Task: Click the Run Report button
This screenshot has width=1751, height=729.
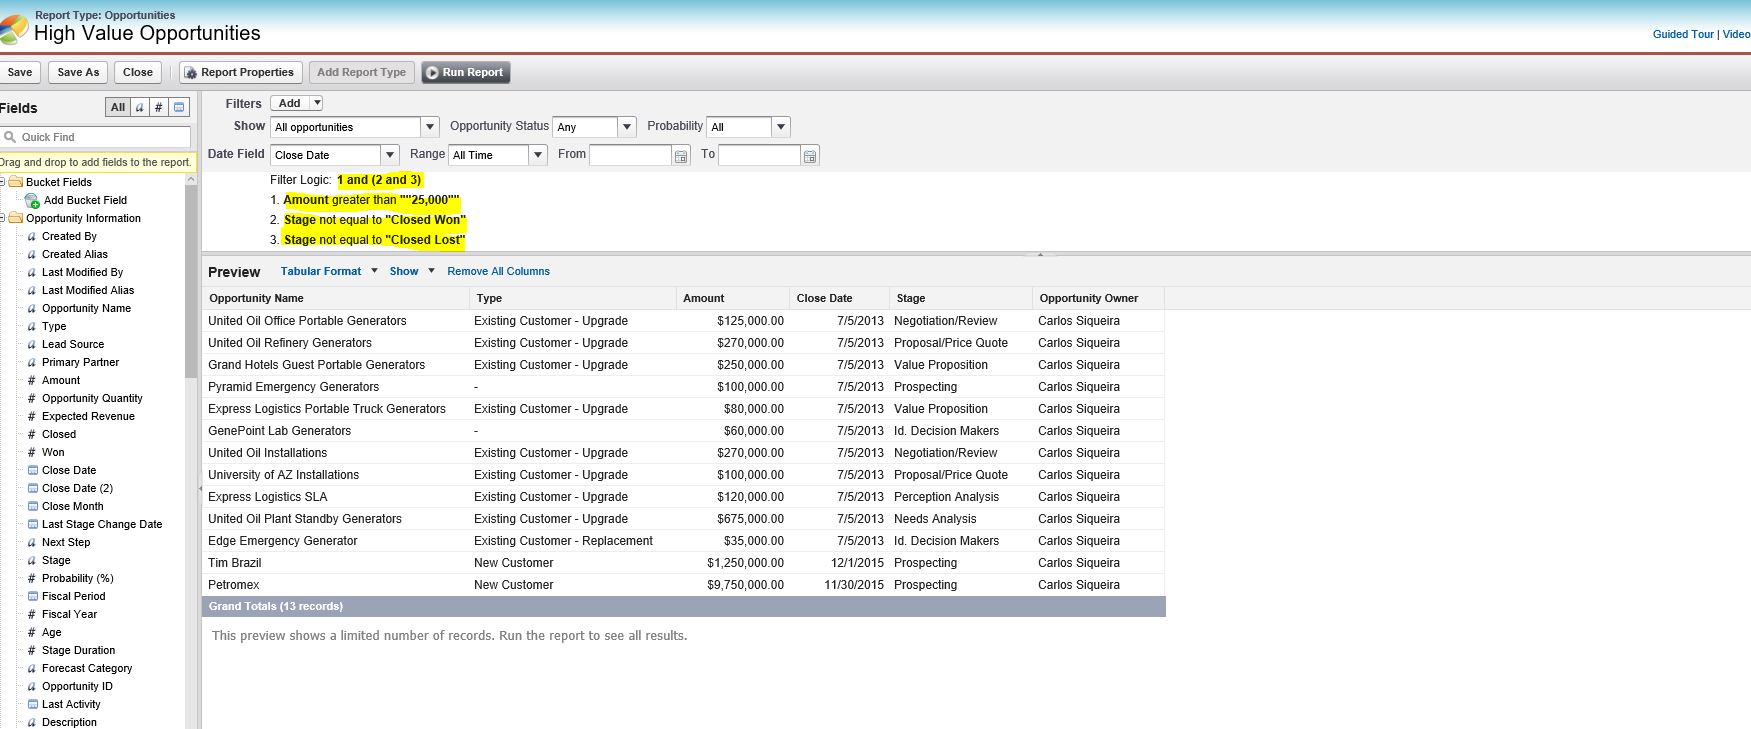Action: click(465, 72)
